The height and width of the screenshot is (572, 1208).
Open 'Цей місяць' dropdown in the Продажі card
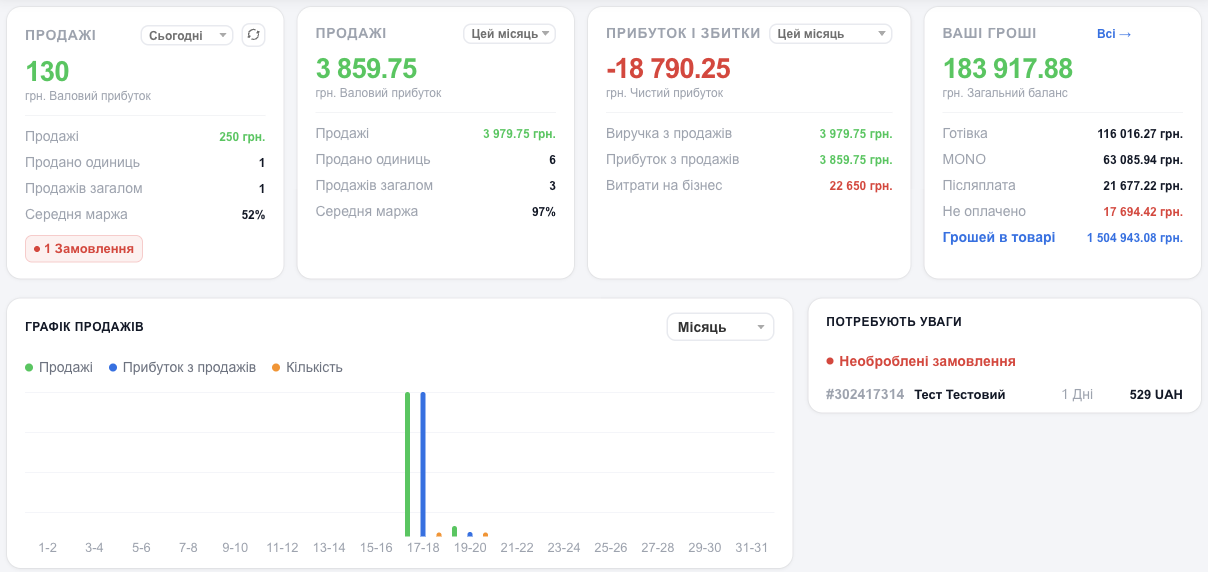(509, 34)
